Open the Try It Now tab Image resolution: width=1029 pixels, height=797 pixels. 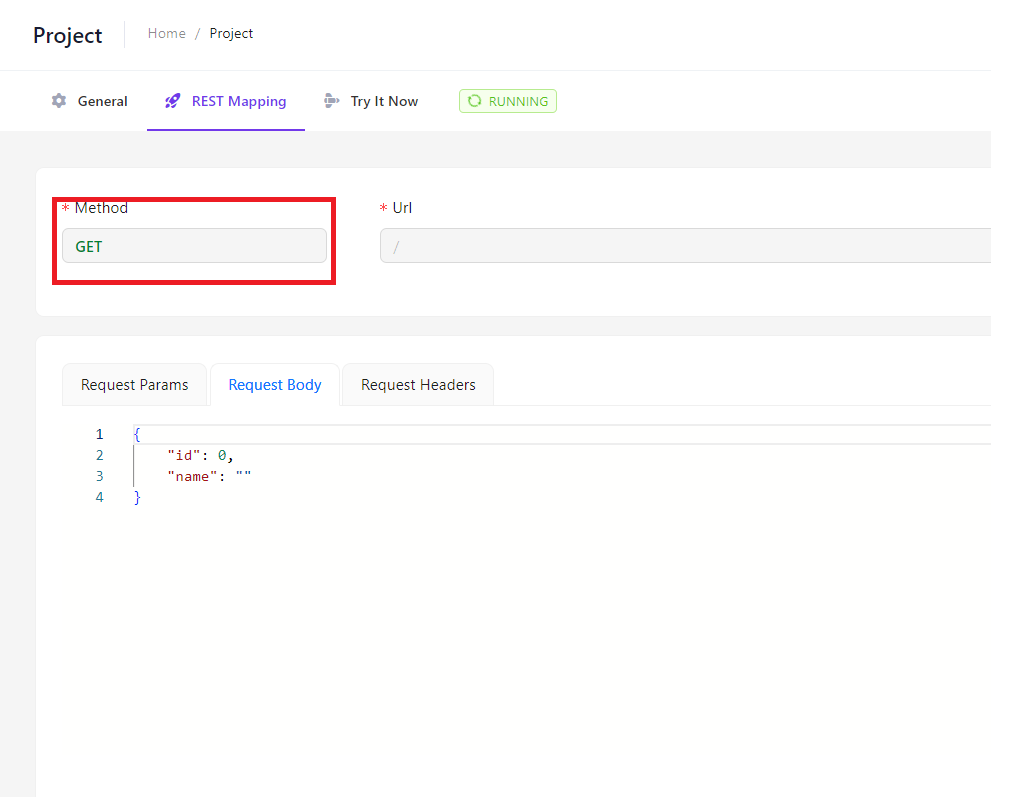(x=371, y=101)
